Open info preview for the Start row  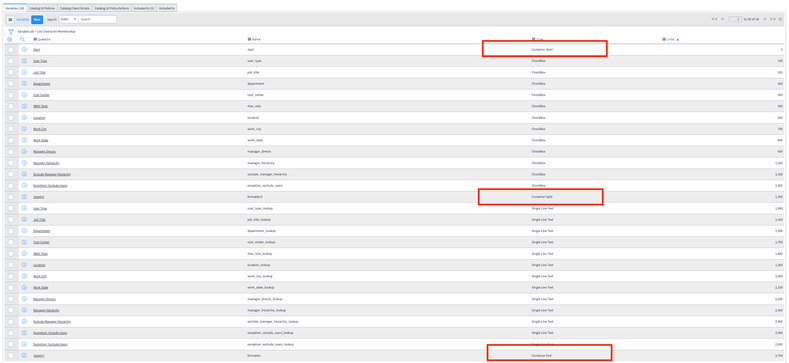pyautogui.click(x=24, y=49)
